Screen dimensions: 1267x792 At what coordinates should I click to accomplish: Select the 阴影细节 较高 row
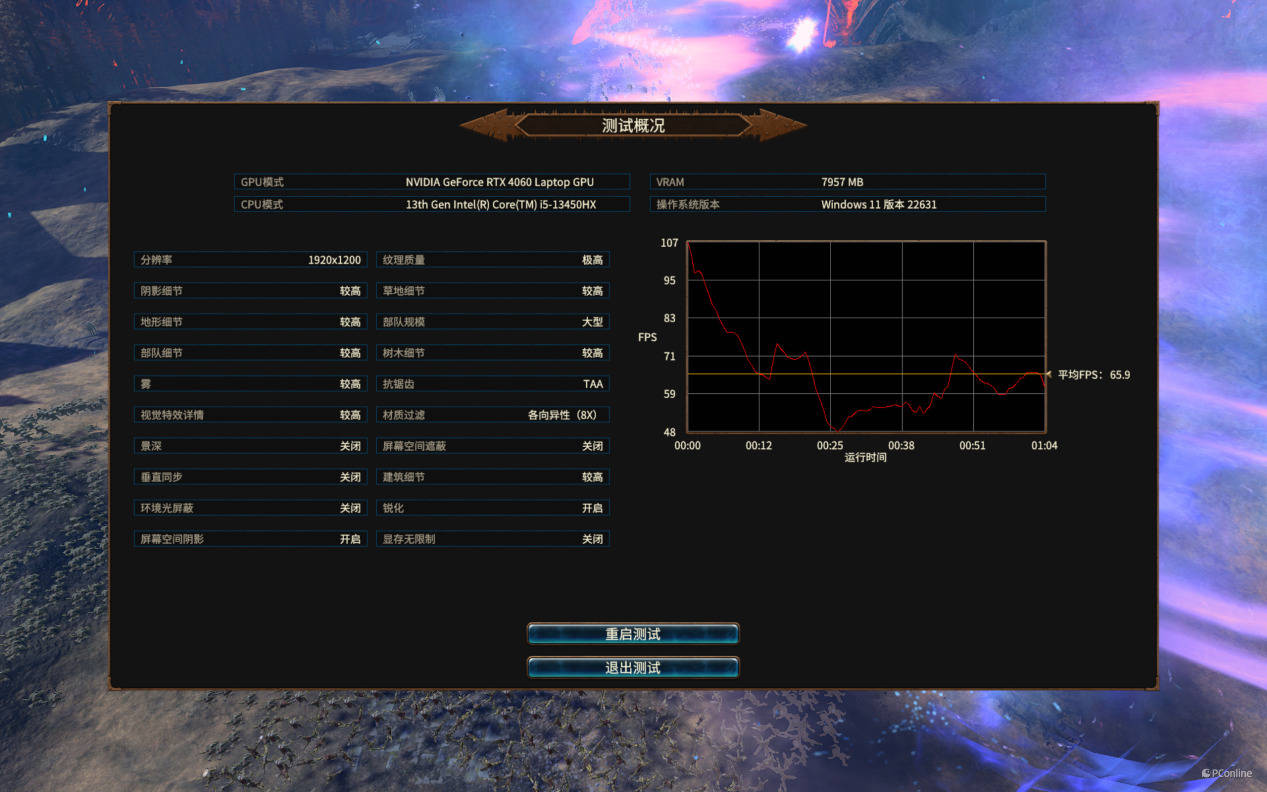point(250,291)
